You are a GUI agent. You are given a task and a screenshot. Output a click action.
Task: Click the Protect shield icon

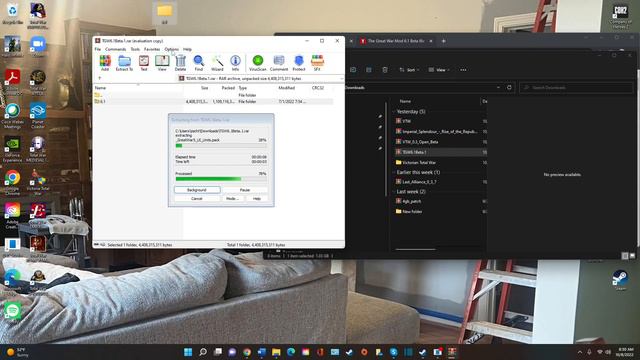click(299, 63)
